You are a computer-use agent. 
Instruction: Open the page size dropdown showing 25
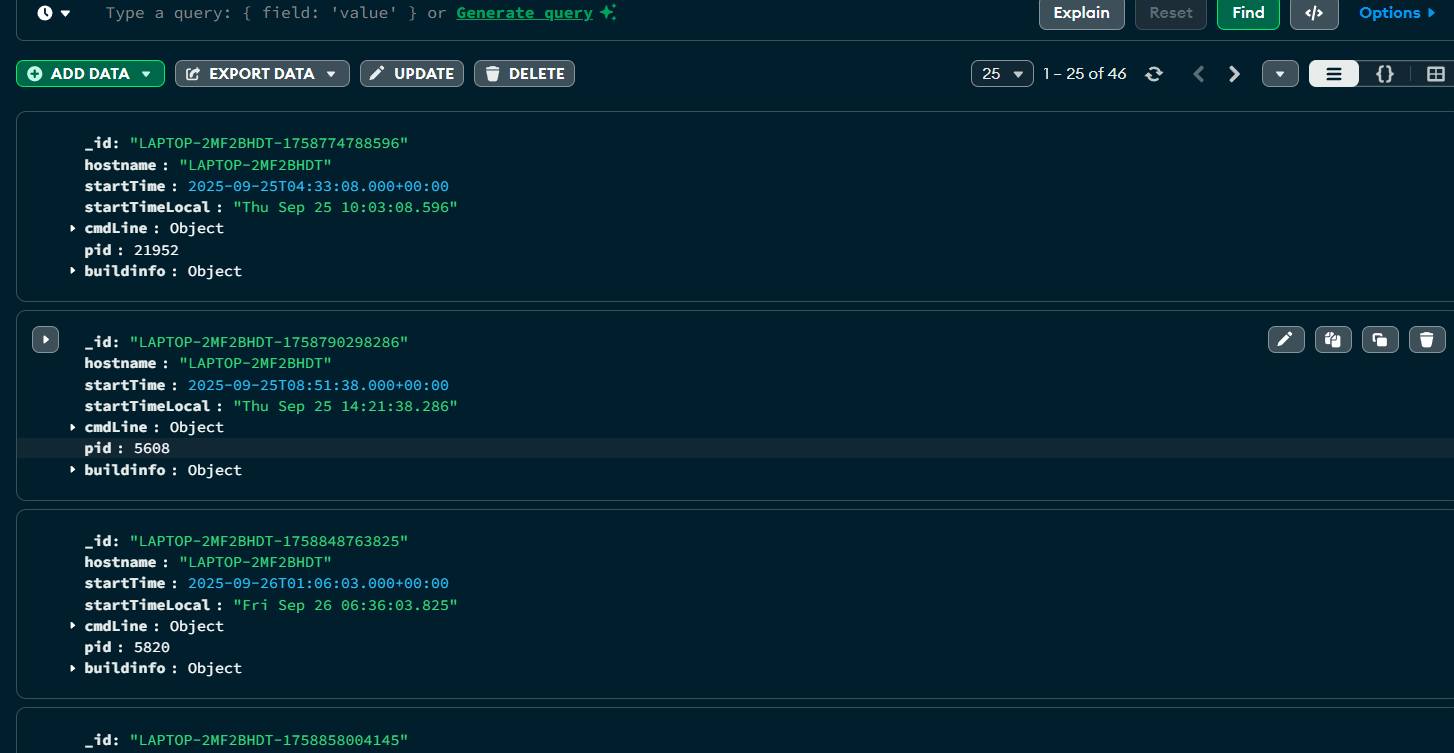coord(1002,73)
